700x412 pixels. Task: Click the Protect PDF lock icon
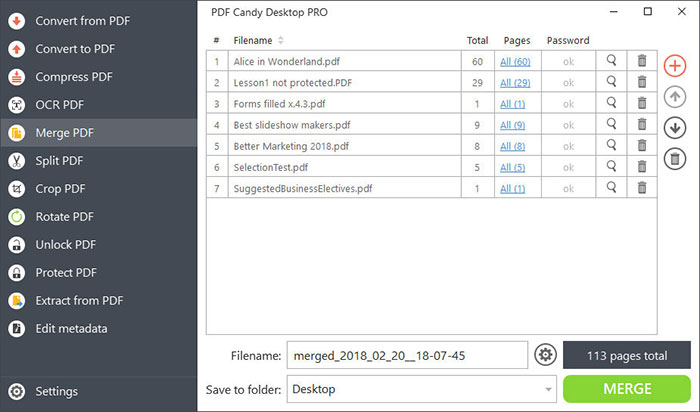click(x=17, y=273)
